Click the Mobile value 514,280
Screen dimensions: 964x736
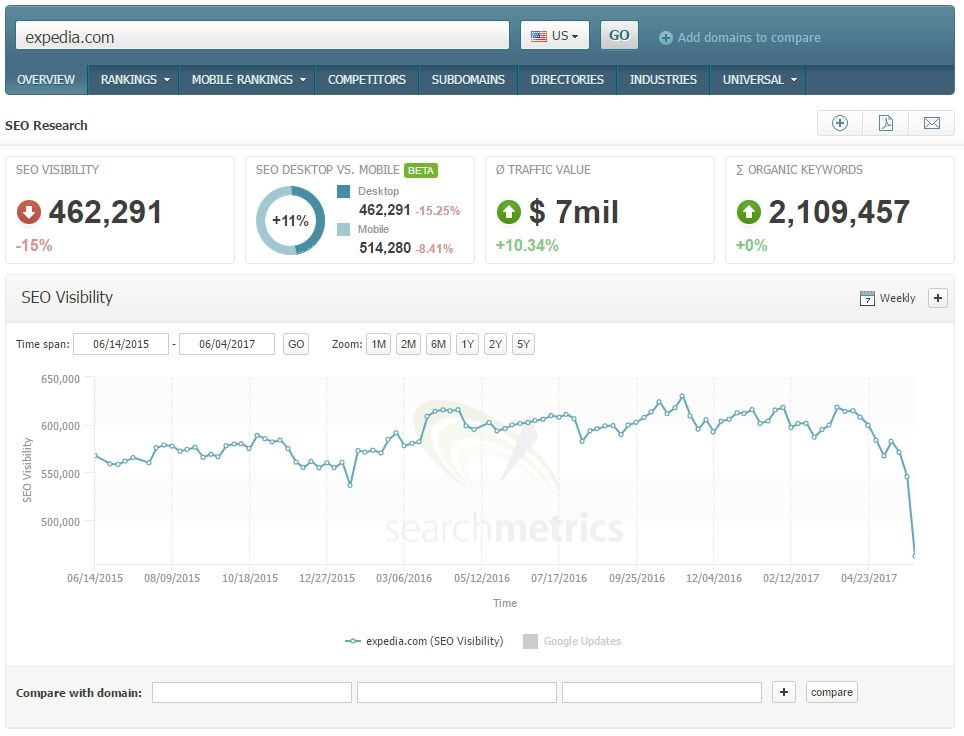pos(385,248)
